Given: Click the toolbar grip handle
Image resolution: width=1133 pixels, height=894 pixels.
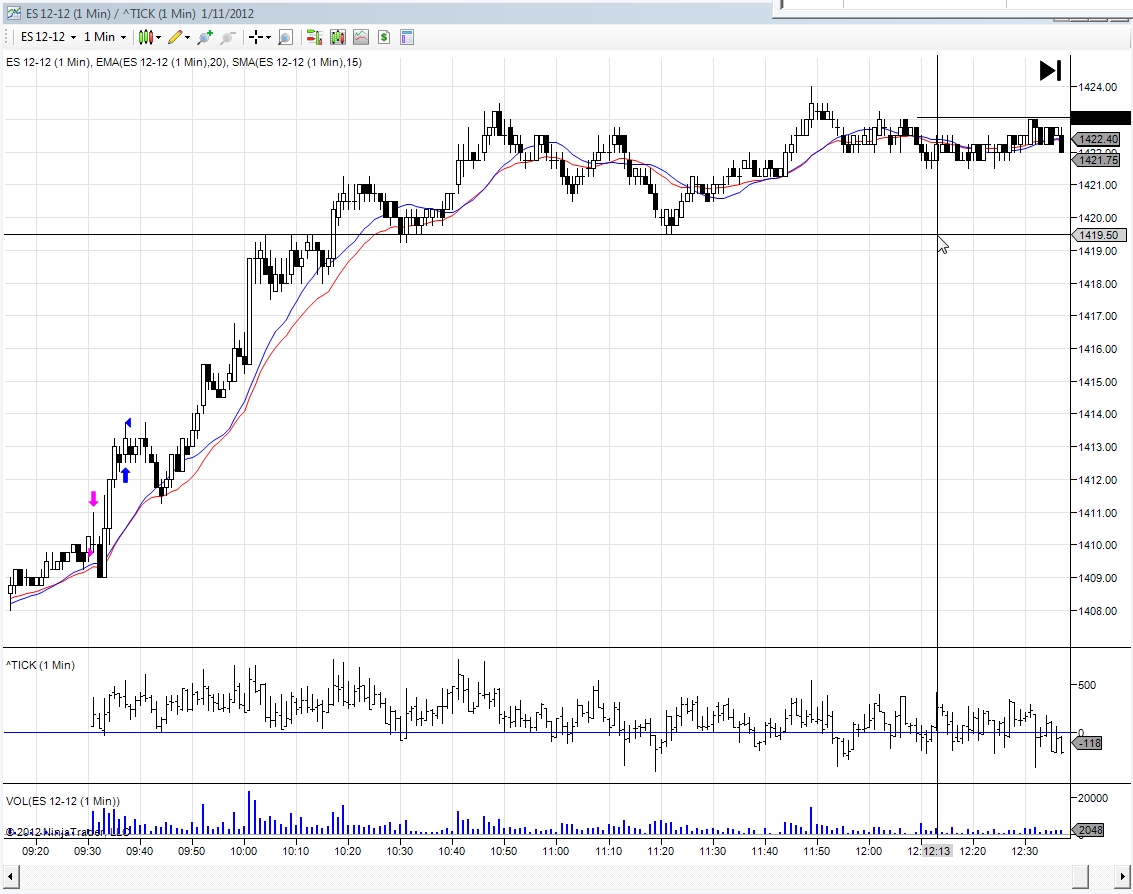Looking at the screenshot, I should point(7,37).
